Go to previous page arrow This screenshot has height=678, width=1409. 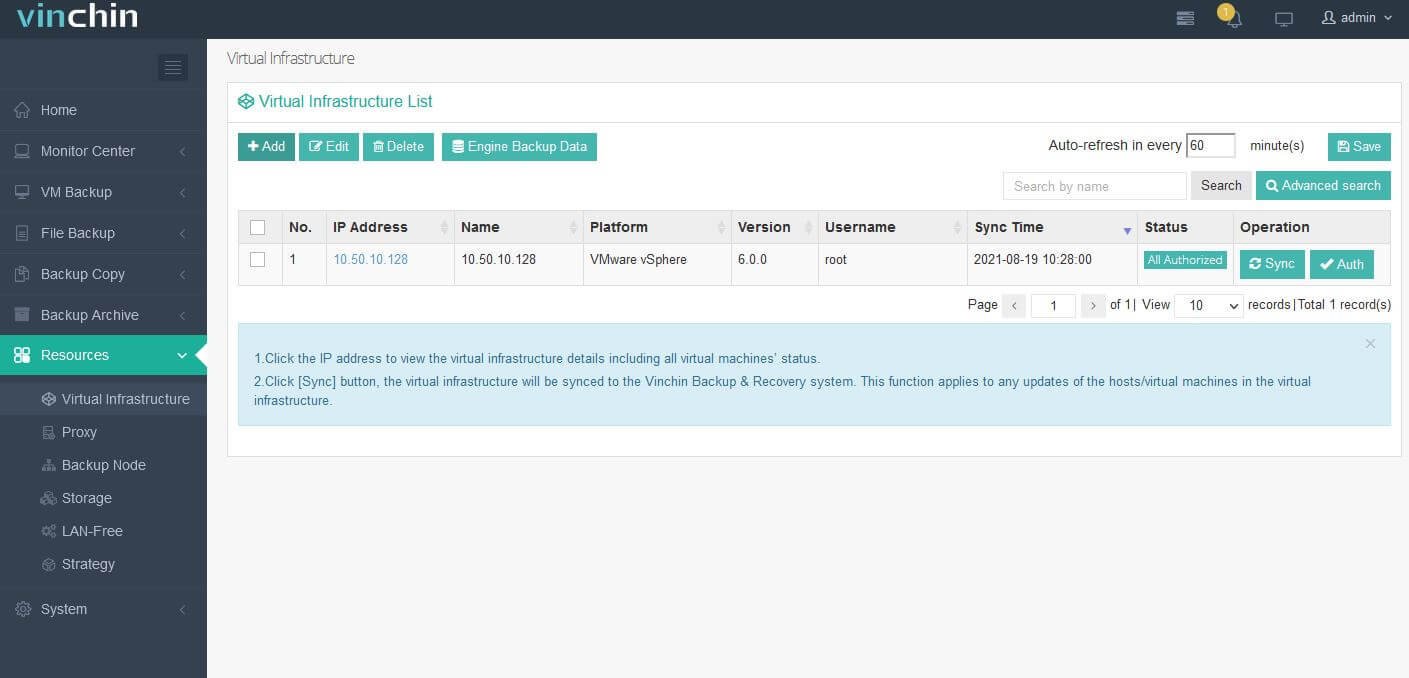point(1013,305)
